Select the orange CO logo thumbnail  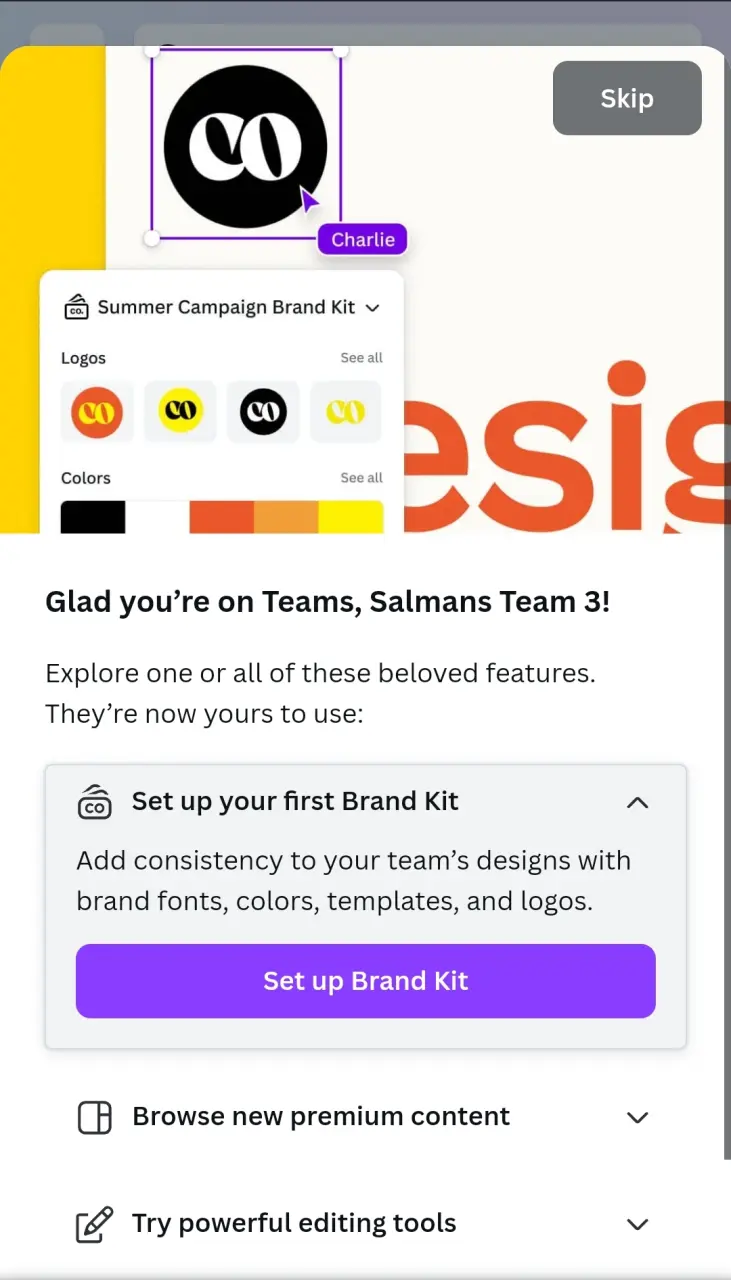[97, 411]
